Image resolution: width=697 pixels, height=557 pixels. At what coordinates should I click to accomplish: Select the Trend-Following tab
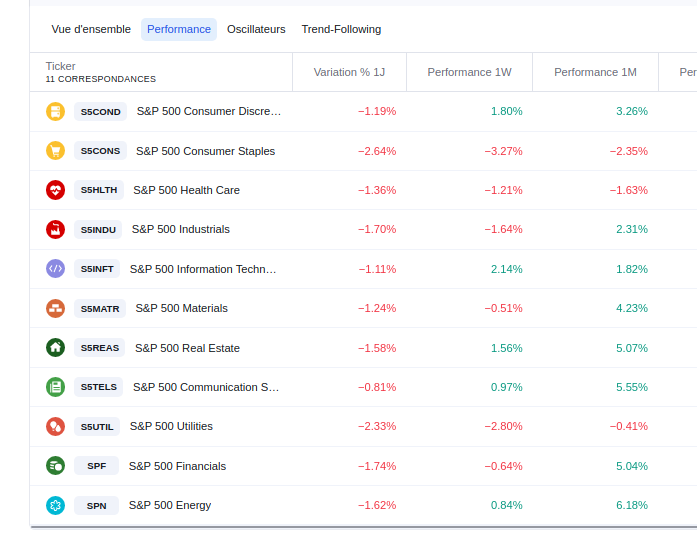tap(341, 29)
